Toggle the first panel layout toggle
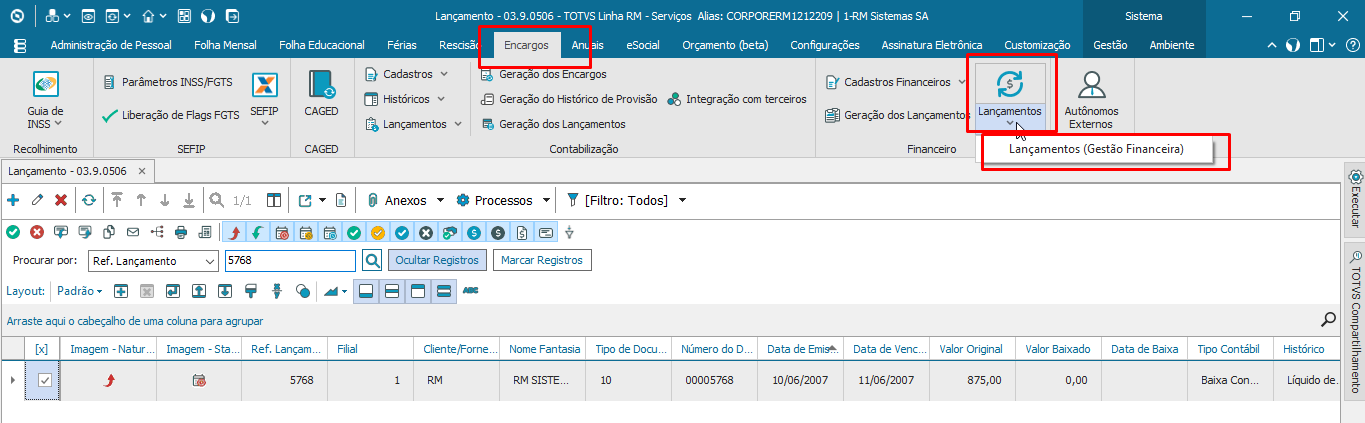This screenshot has width=1365, height=423. [366, 291]
